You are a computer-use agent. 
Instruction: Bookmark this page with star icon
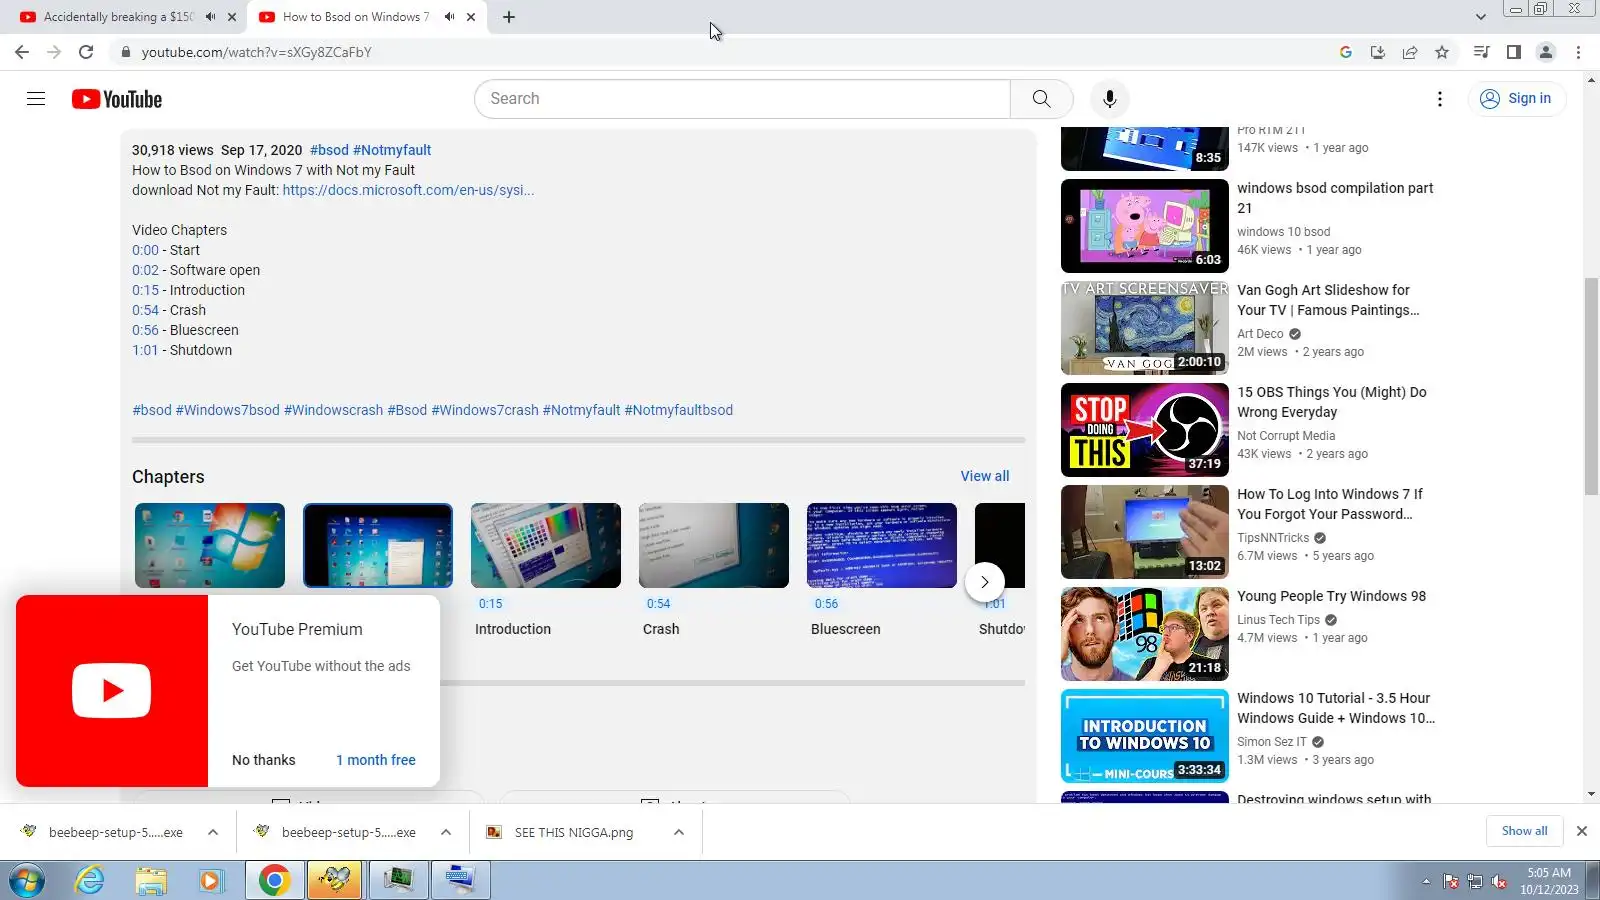[1442, 52]
